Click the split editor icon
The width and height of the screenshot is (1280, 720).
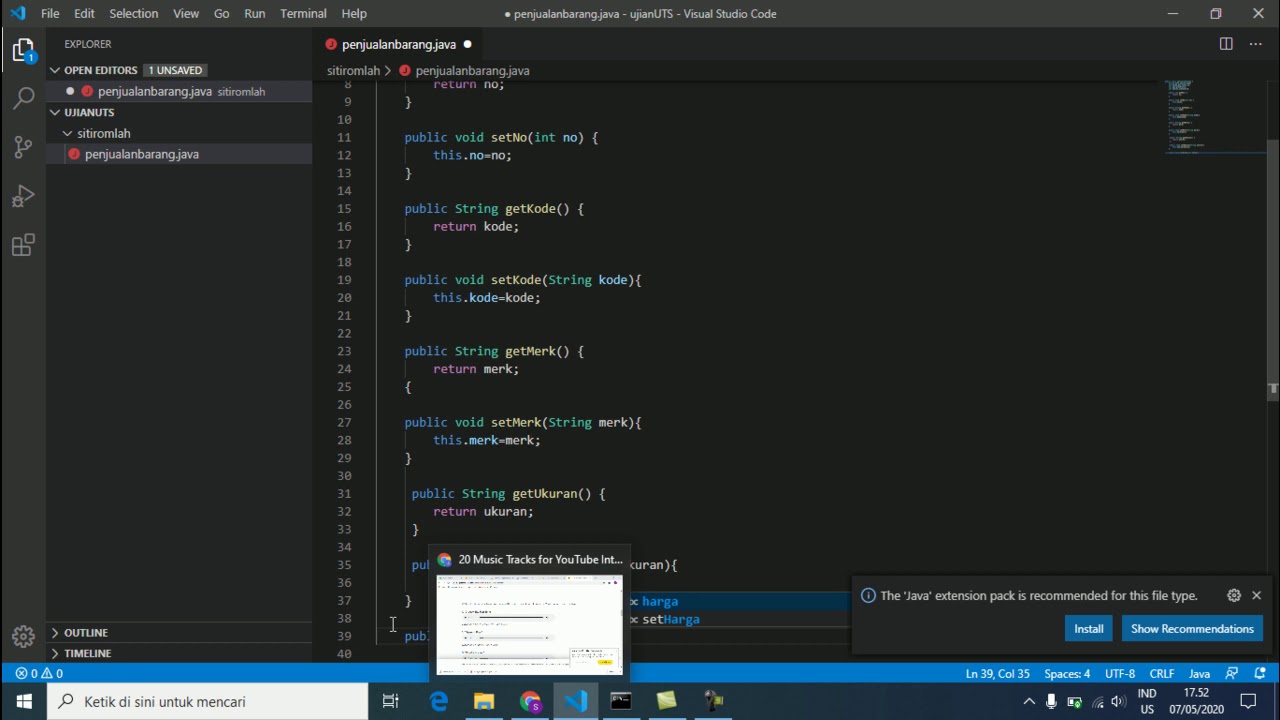[x=1226, y=44]
